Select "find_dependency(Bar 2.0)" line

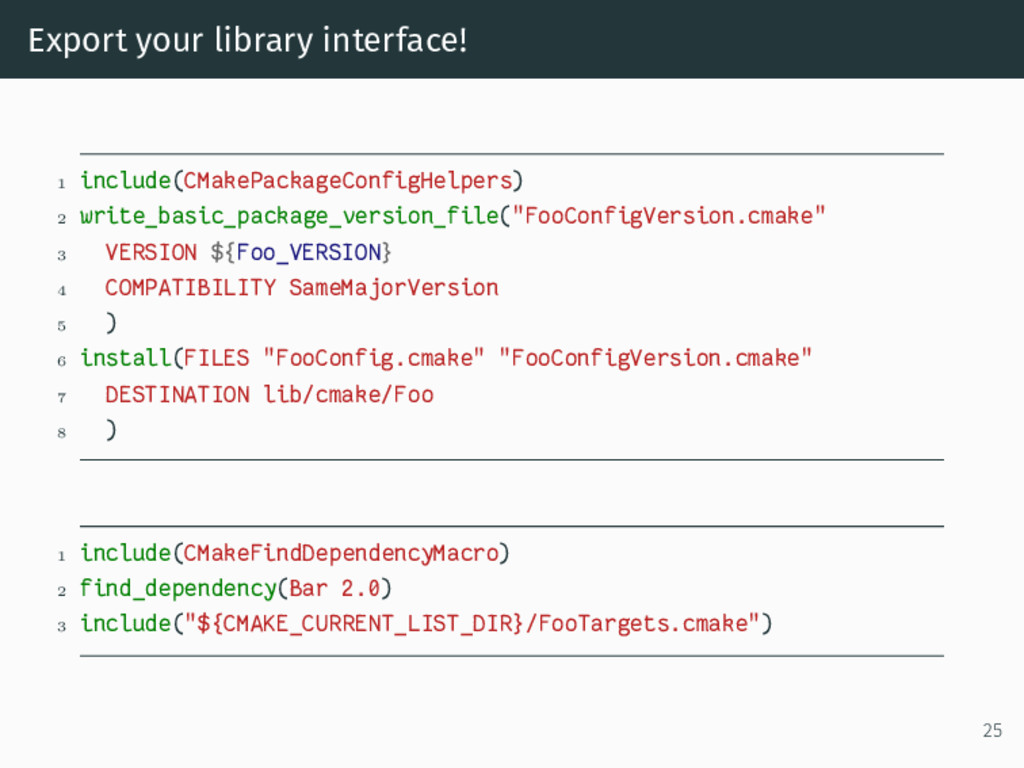236,589
